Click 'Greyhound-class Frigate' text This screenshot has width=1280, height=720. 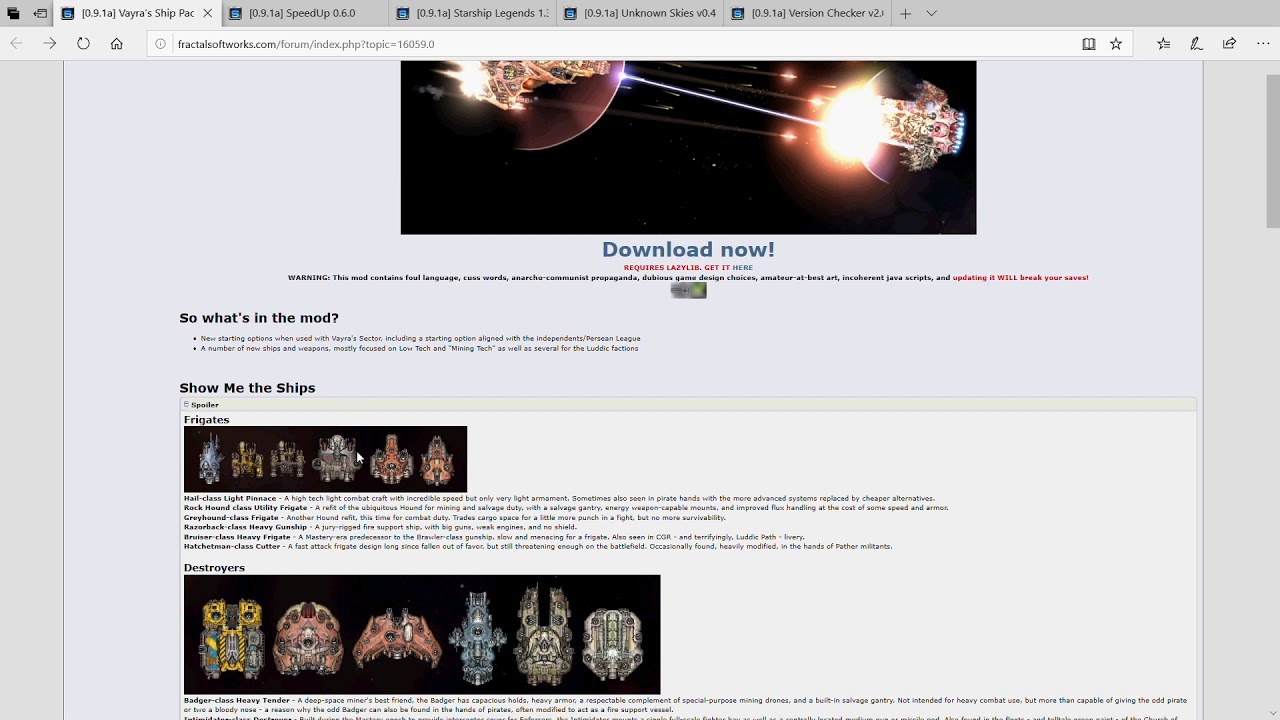231,518
